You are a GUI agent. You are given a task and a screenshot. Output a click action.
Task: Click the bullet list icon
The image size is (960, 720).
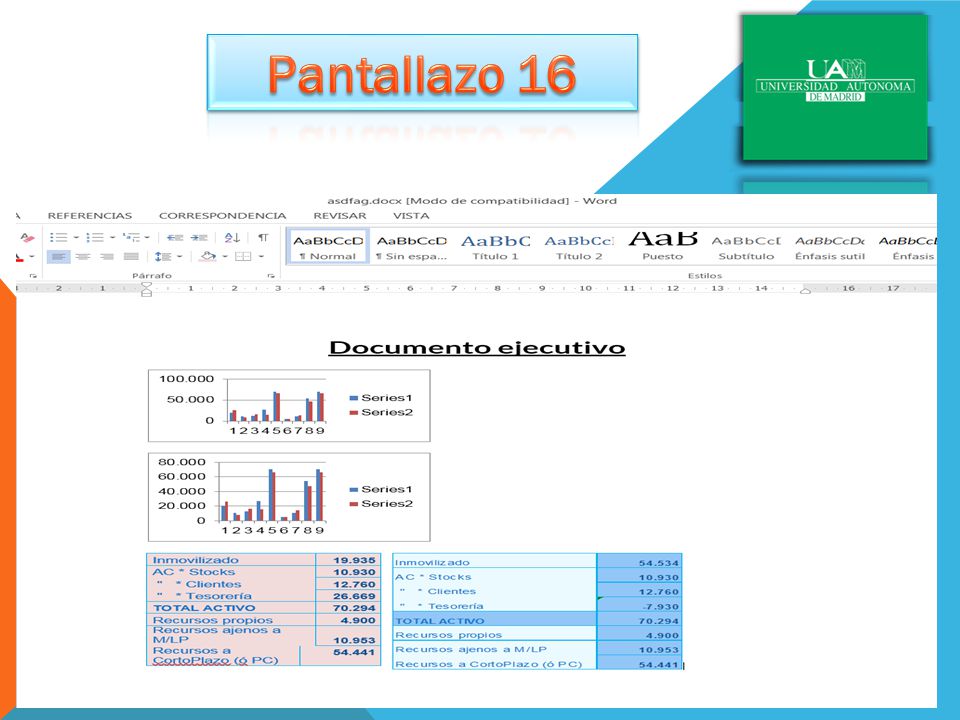tap(59, 238)
